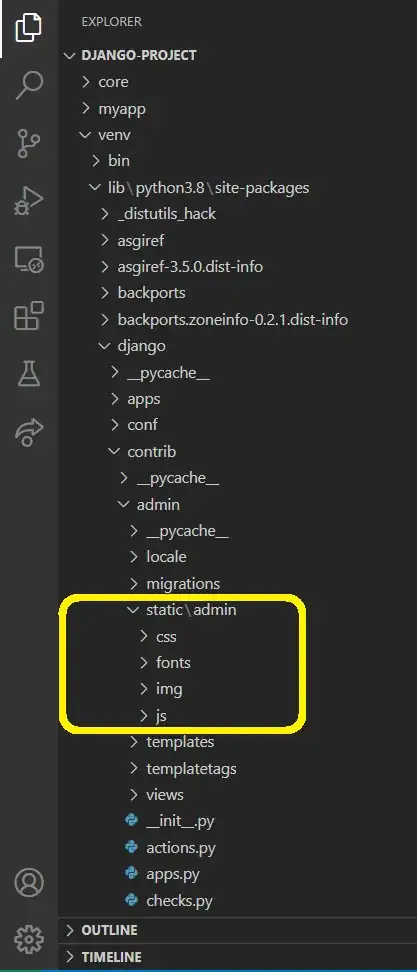Expand the myapp folder
Screen dimensions: 417x972
(x=237, y=108)
